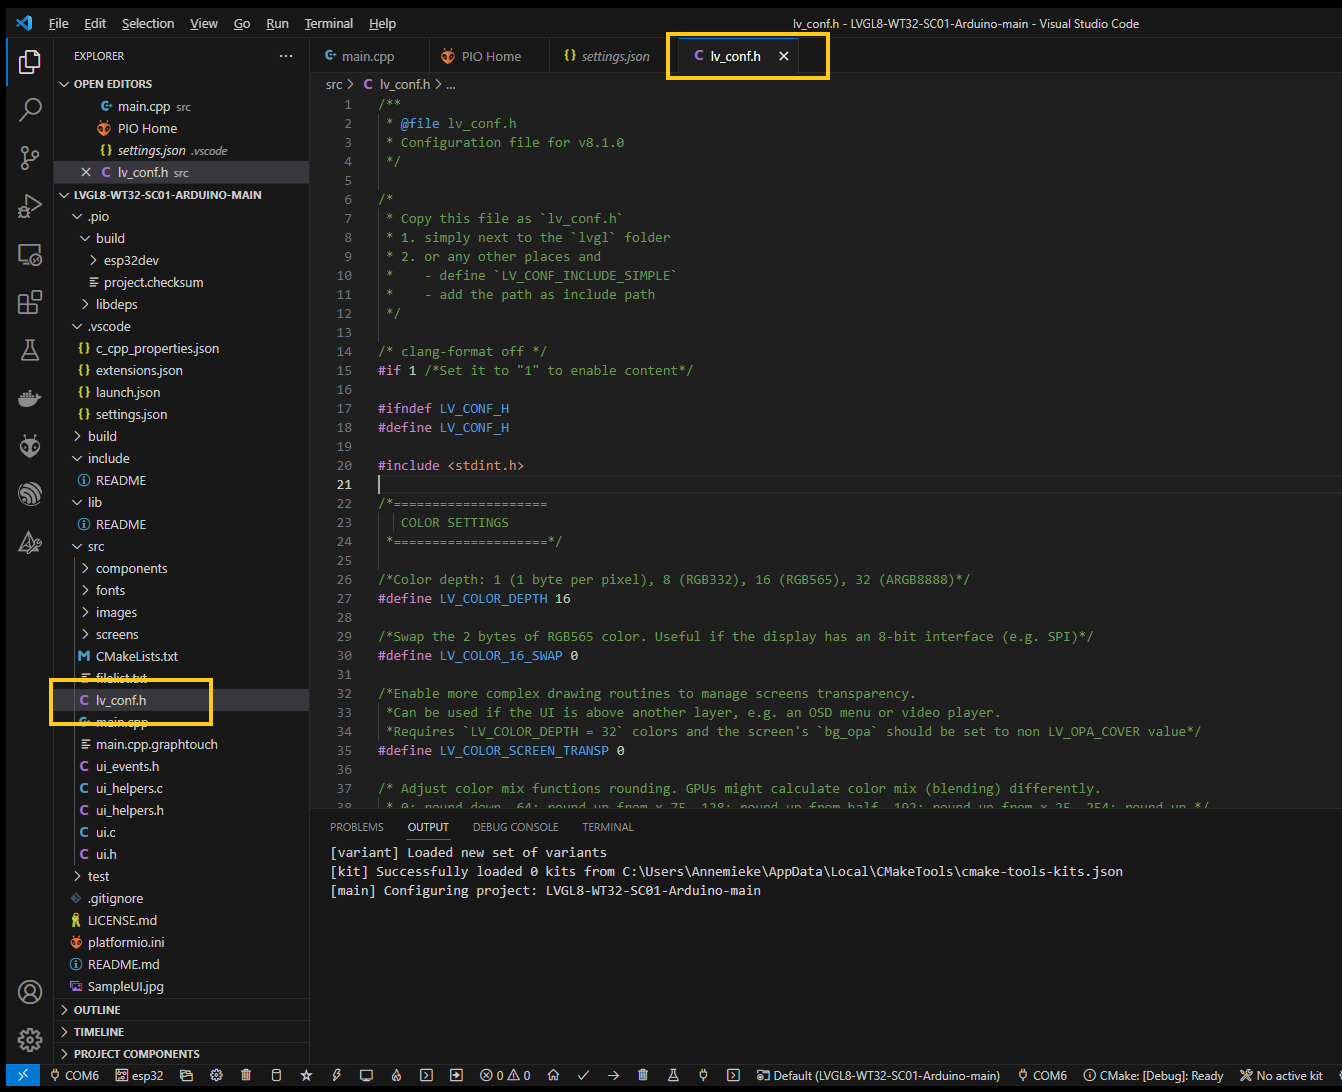Open the Remote Explorer icon in activity bar
Screen dimensions: 1342x1092
(30, 254)
